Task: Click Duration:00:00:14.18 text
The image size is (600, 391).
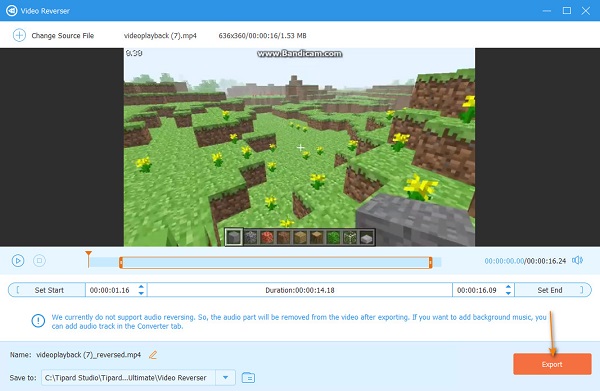Action: [x=300, y=290]
